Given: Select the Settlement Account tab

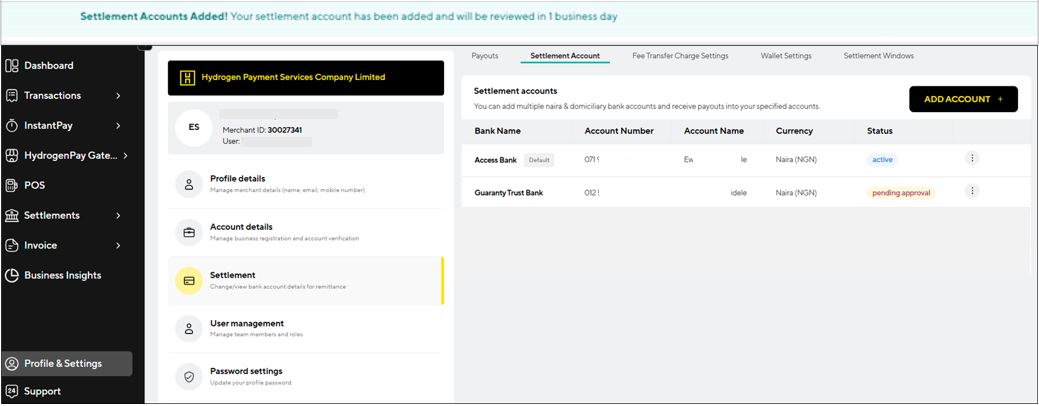Looking at the screenshot, I should [565, 56].
